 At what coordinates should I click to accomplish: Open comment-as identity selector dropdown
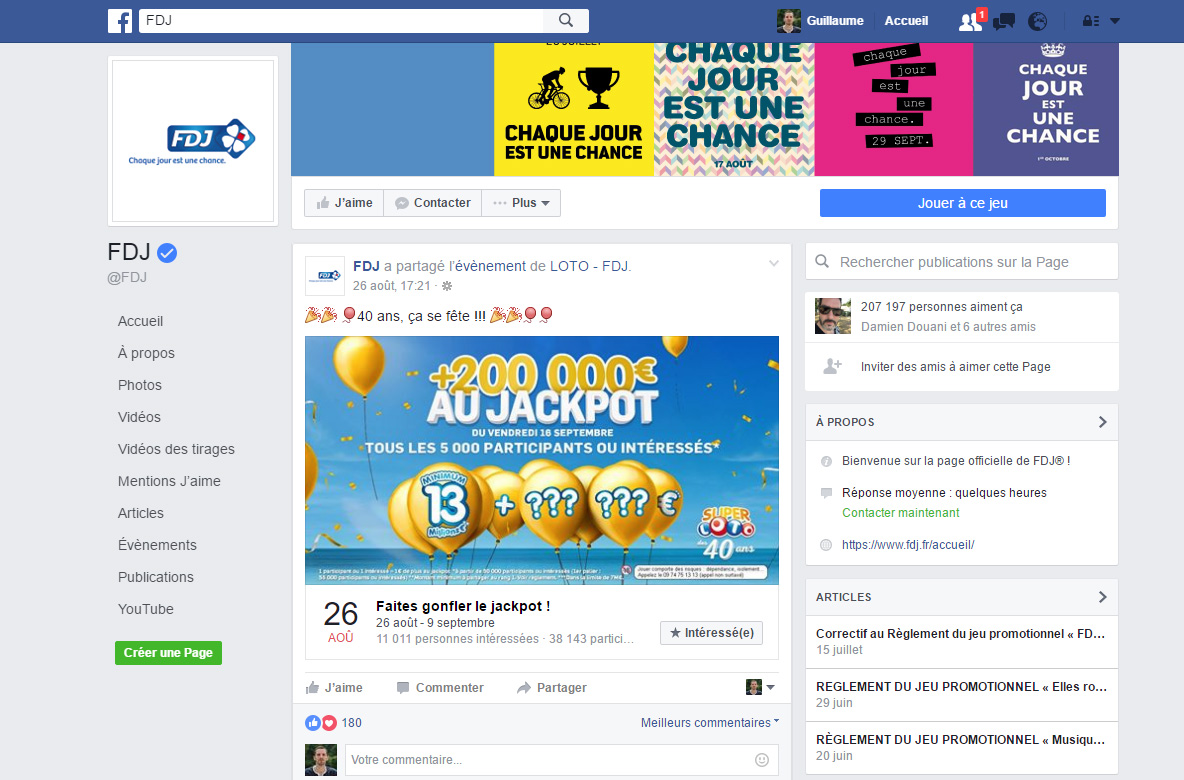[x=760, y=687]
